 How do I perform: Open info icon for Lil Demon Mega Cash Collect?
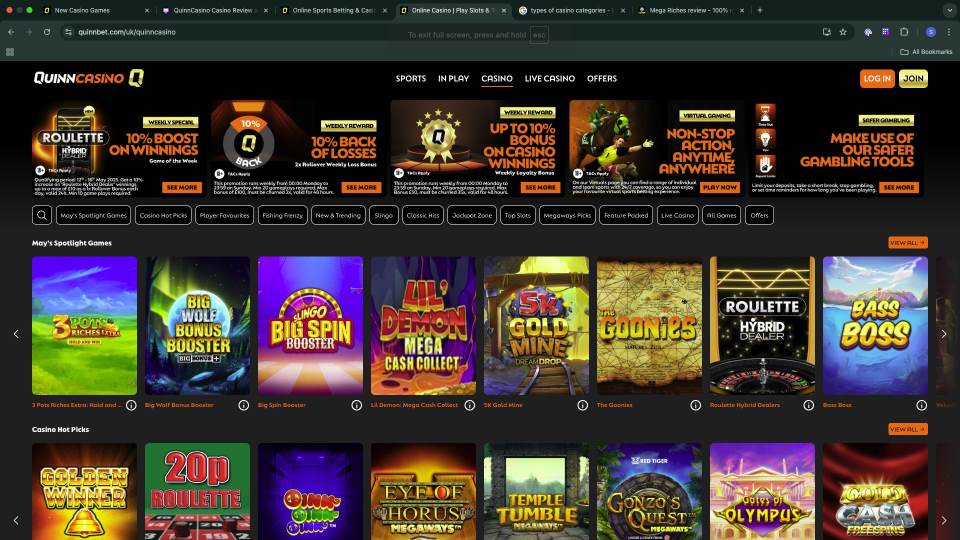(x=470, y=405)
